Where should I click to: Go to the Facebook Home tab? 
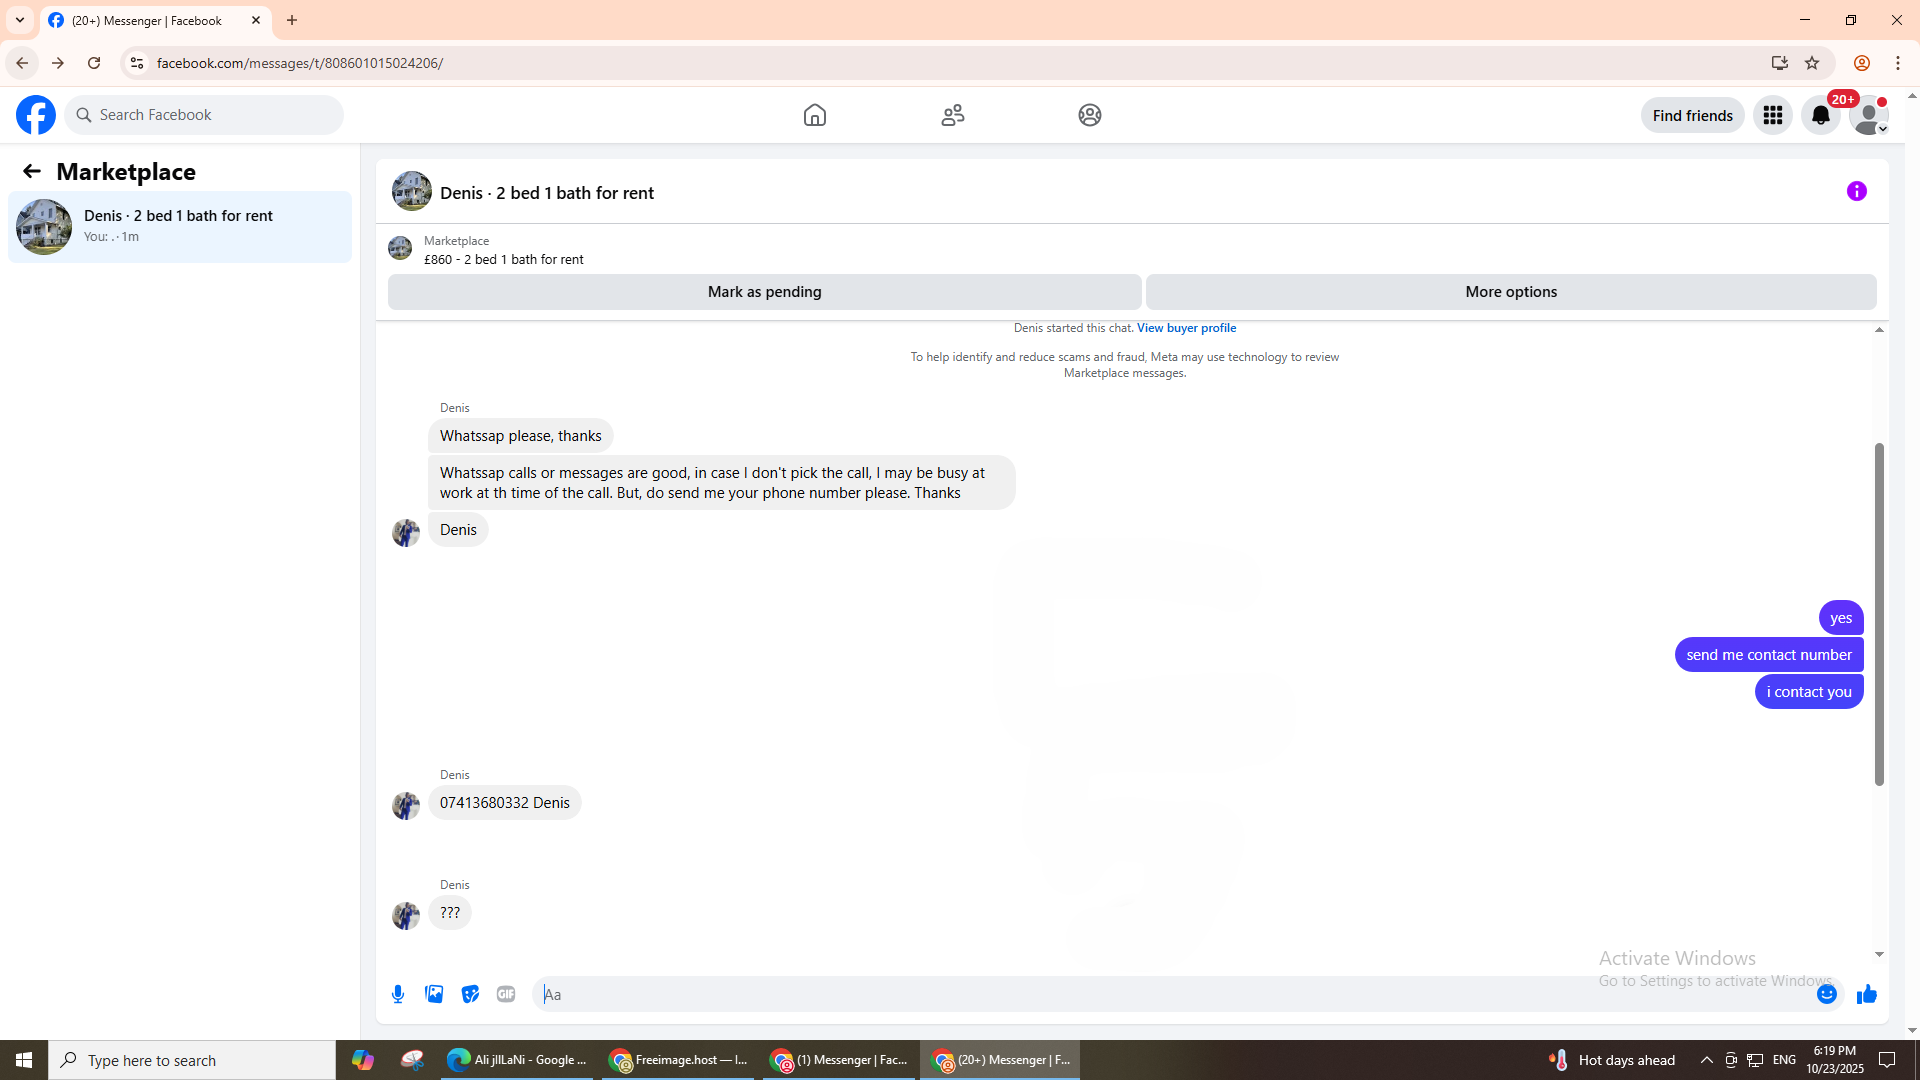point(815,115)
